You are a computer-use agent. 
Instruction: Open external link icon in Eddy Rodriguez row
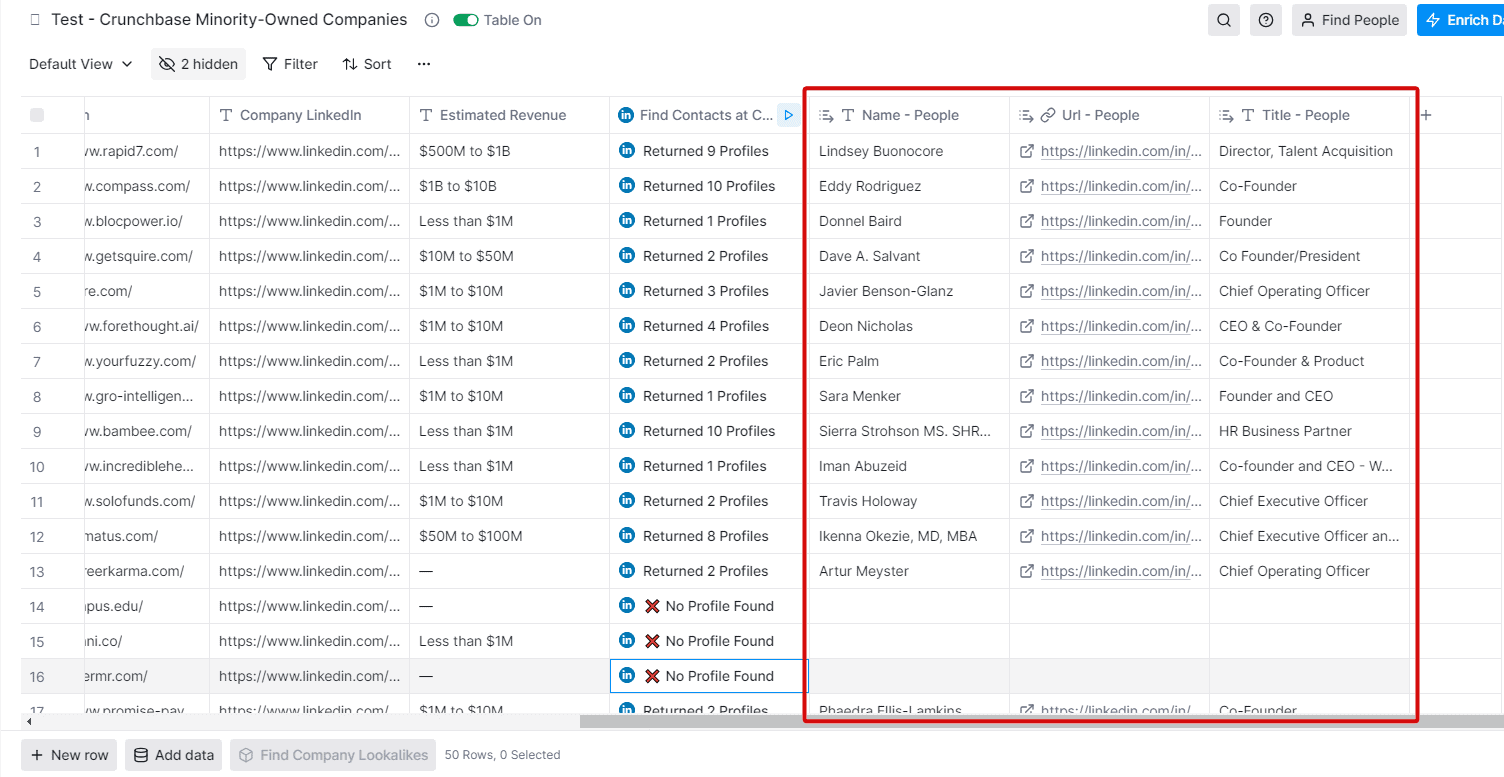tap(1026, 186)
